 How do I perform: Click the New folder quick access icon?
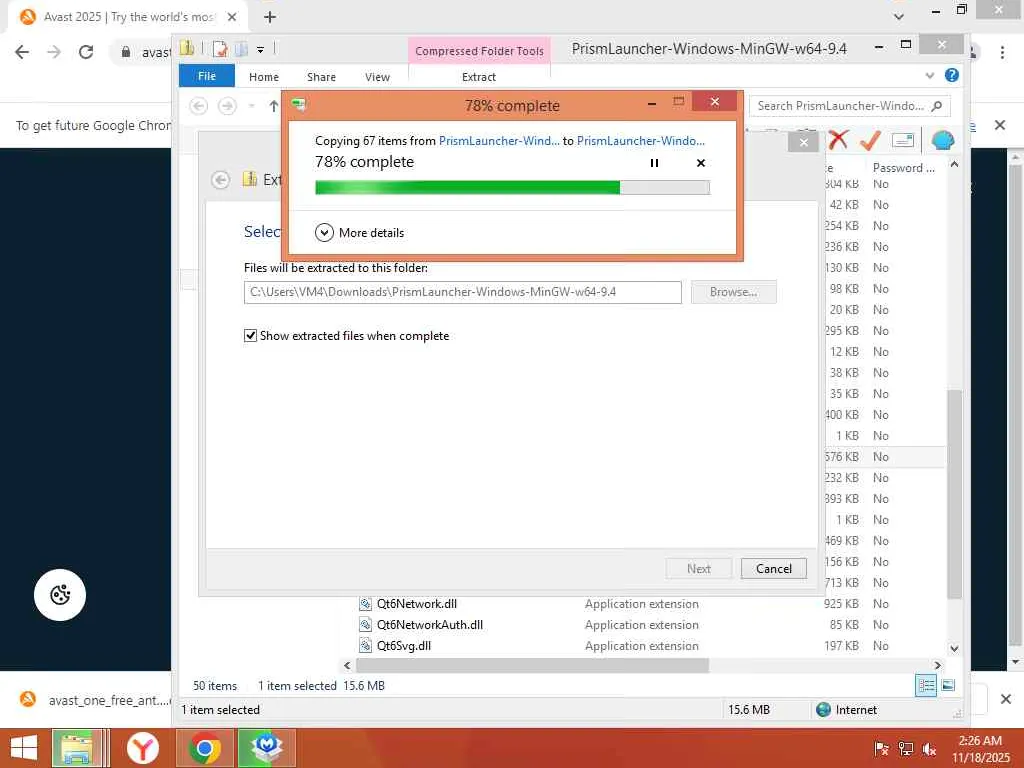[241, 48]
